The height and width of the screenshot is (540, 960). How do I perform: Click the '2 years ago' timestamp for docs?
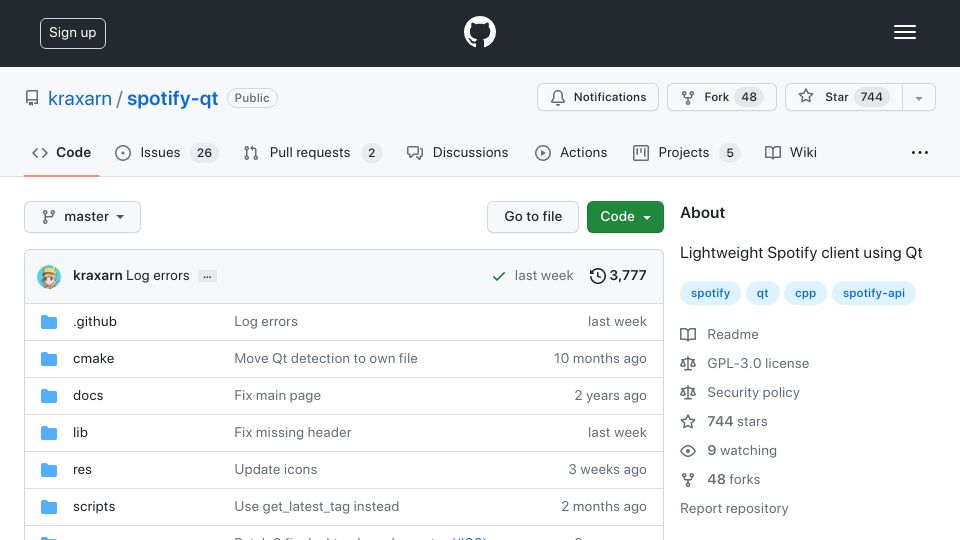[610, 396]
